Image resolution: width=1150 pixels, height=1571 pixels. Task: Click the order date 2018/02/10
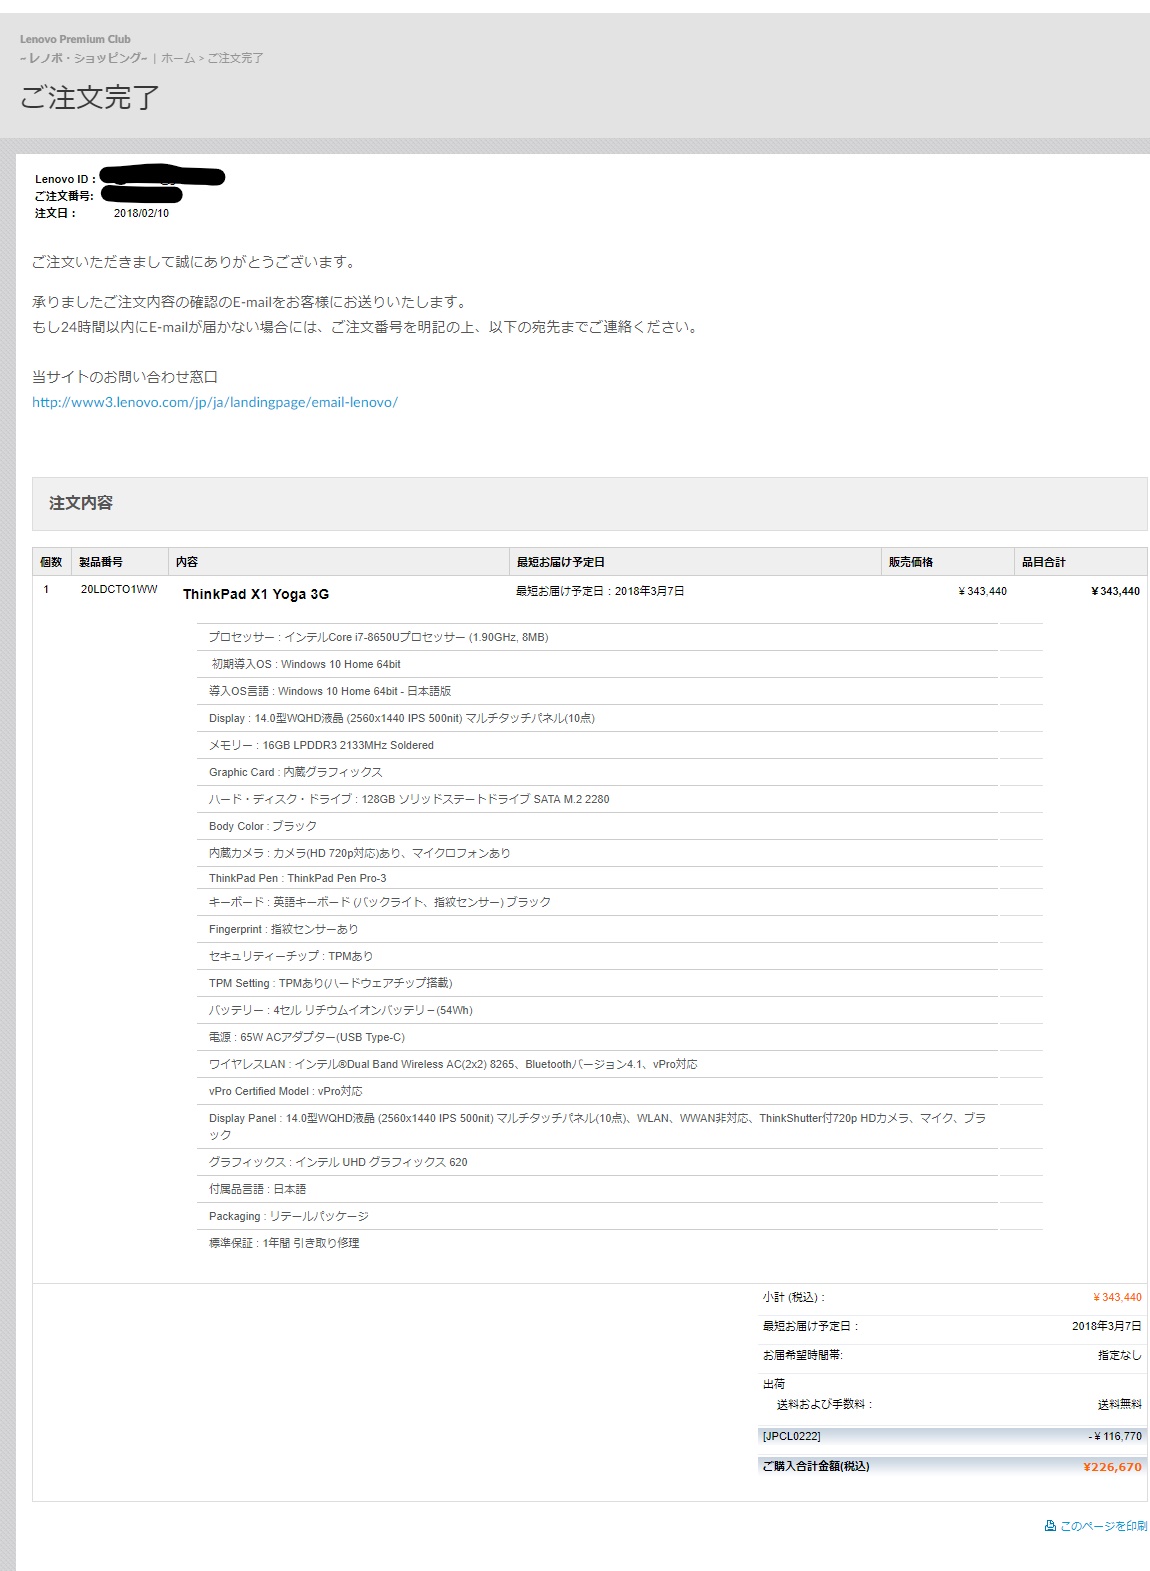pos(141,213)
